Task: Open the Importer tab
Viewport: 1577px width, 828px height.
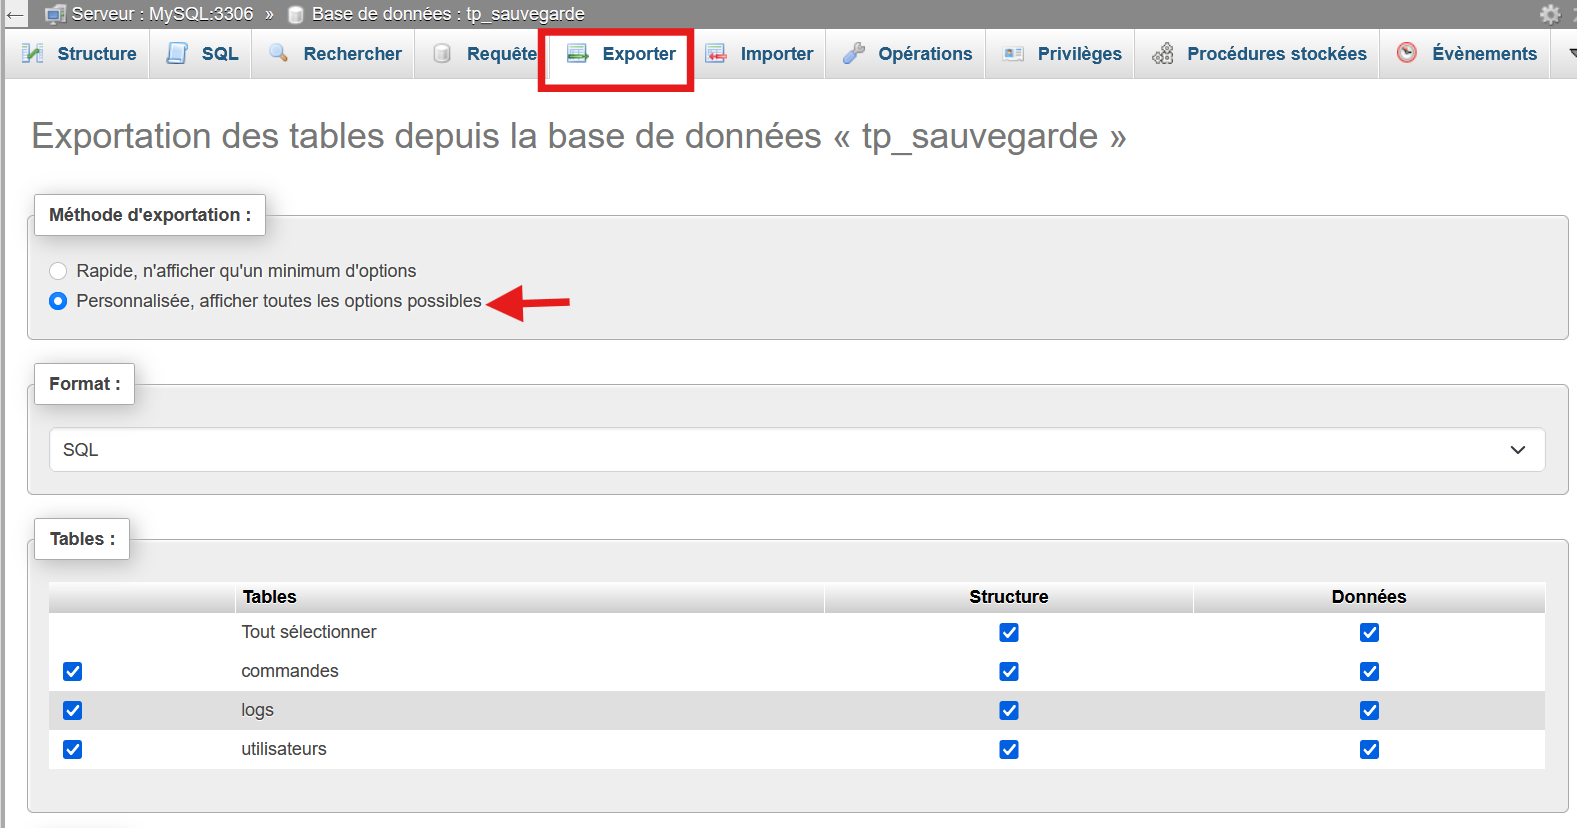Action: pos(759,54)
